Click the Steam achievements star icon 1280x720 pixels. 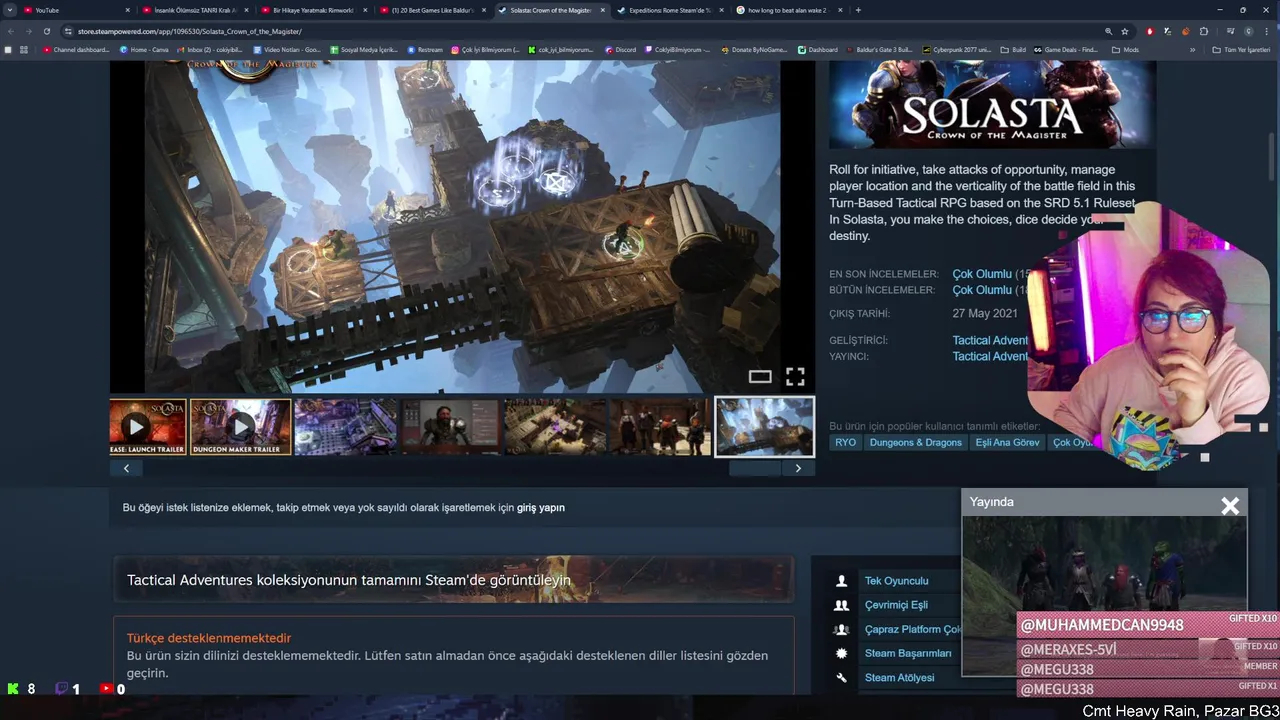842,653
